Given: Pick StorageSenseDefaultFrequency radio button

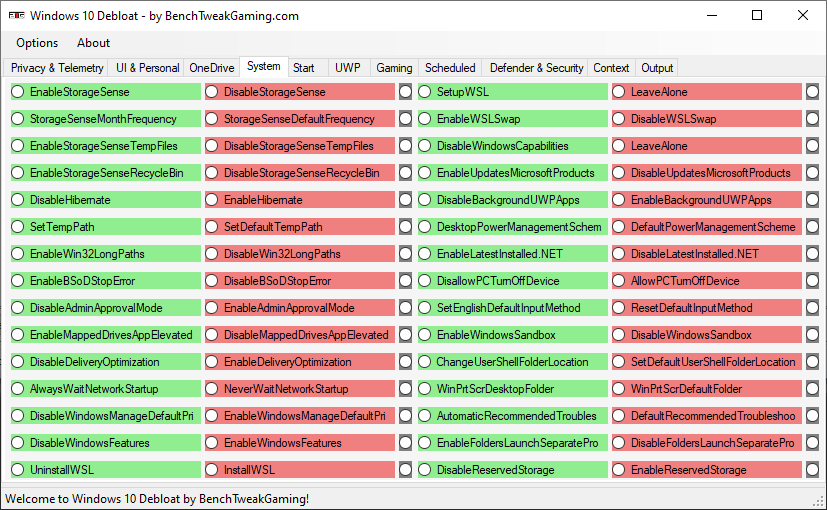Looking at the screenshot, I should (x=300, y=119).
